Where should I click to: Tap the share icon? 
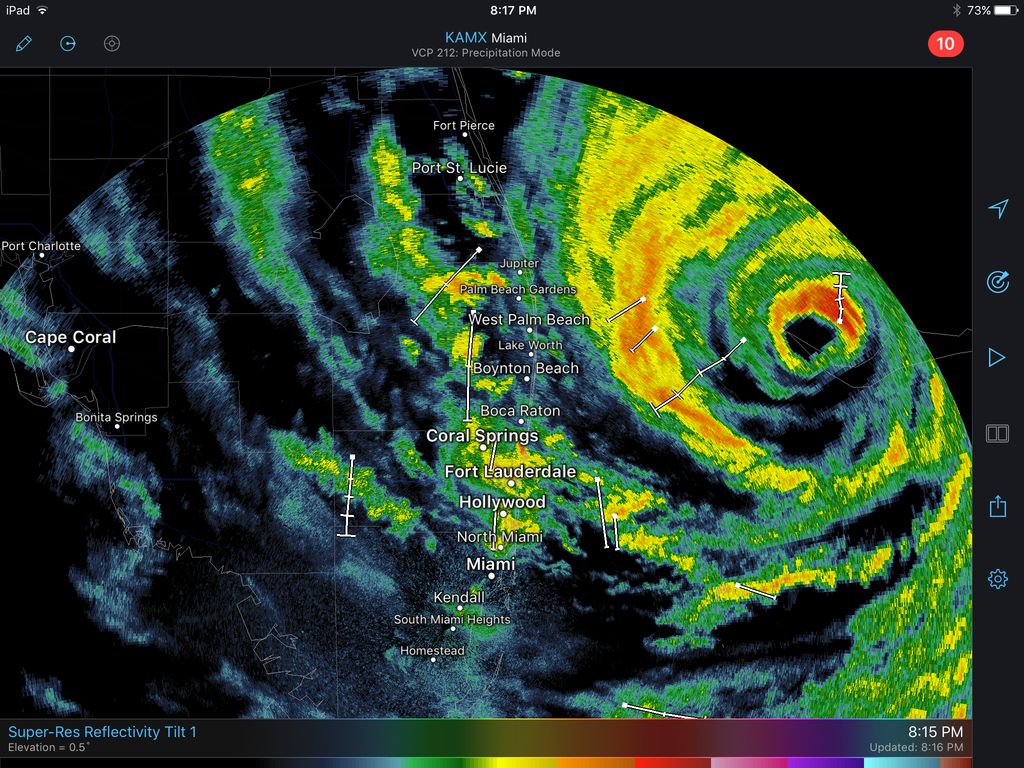click(x=997, y=506)
